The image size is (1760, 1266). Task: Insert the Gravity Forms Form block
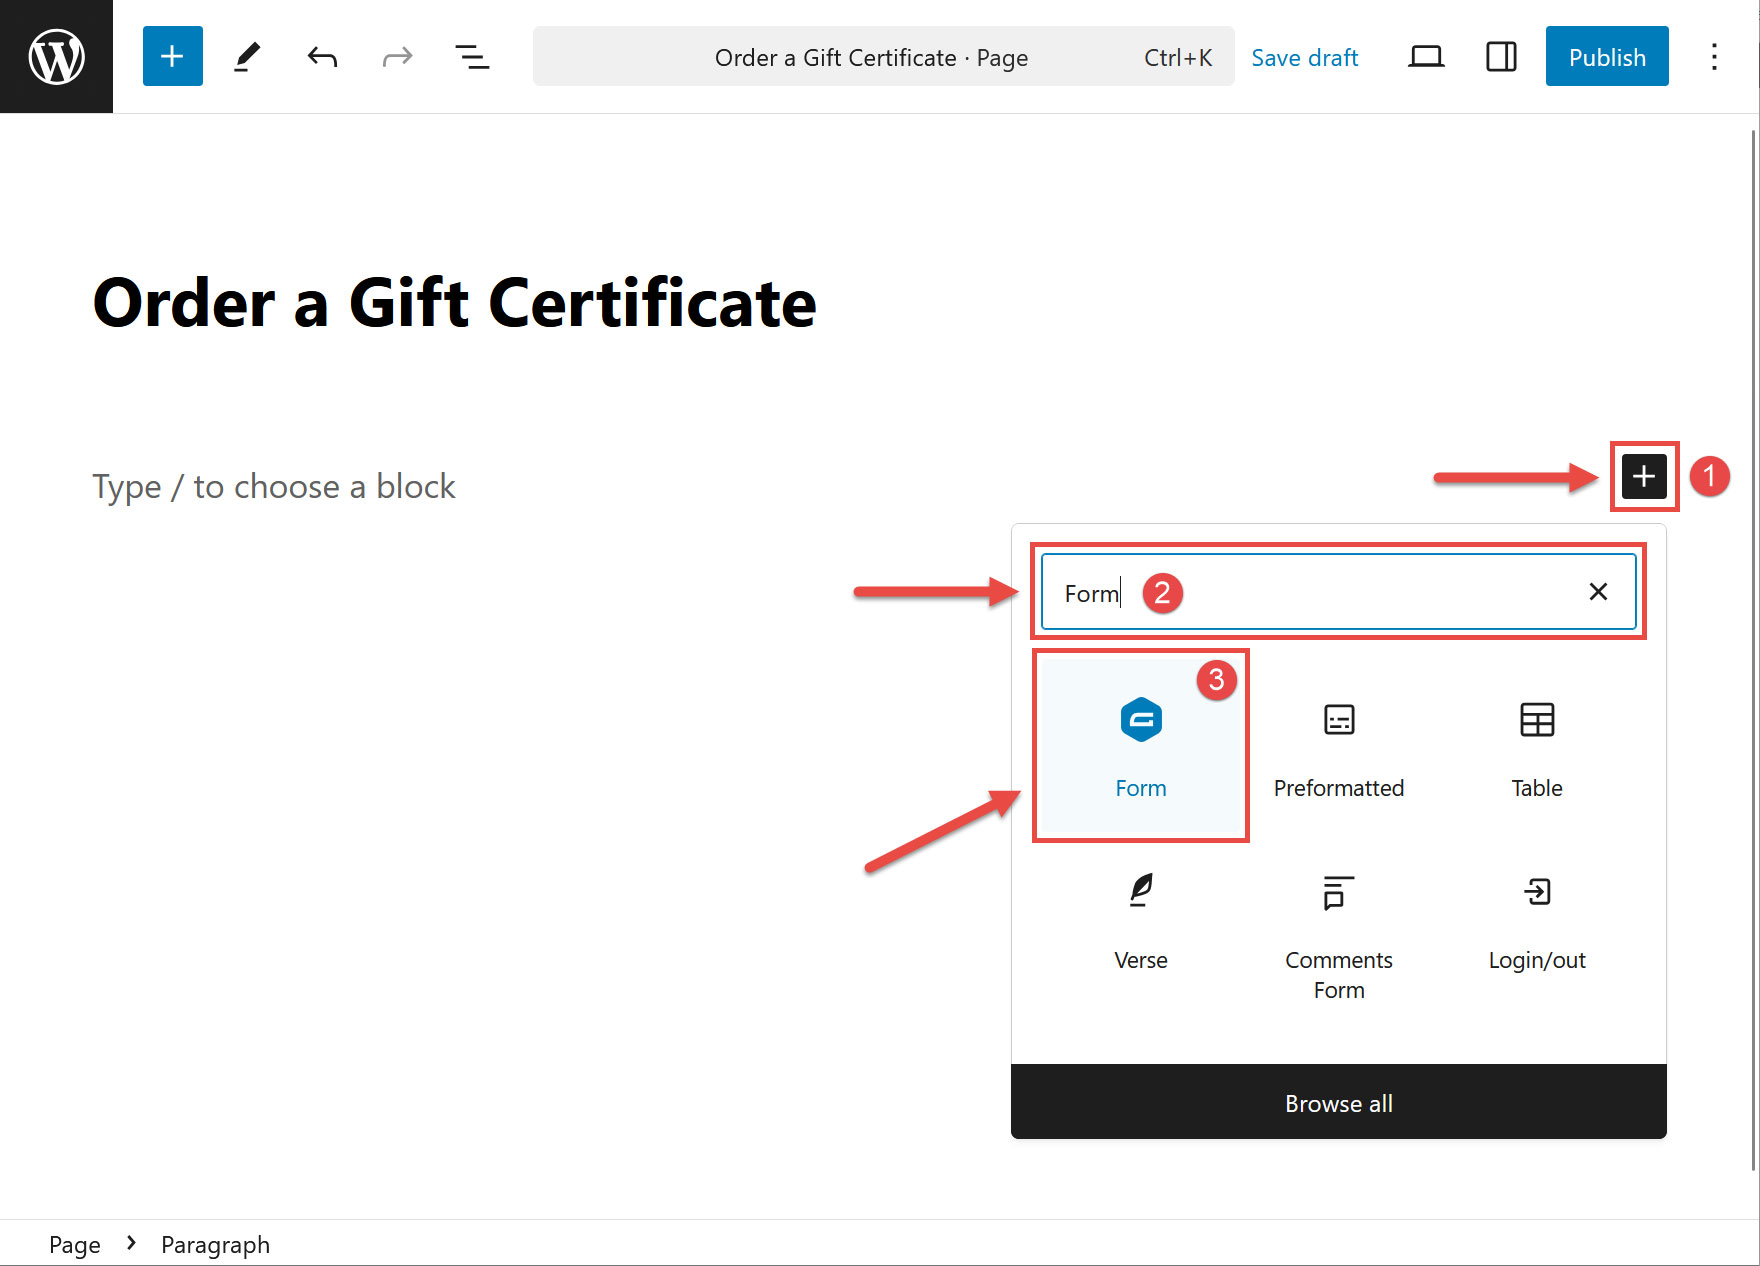[1141, 746]
